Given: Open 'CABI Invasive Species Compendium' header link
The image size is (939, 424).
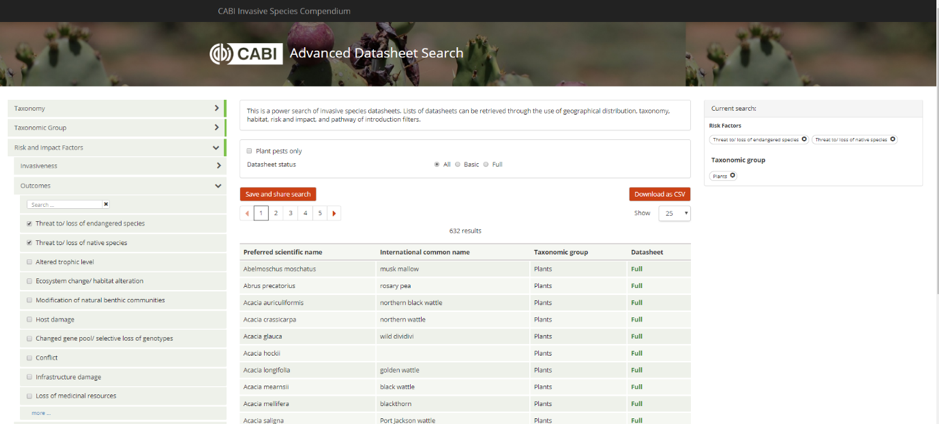Looking at the screenshot, I should click(x=284, y=11).
